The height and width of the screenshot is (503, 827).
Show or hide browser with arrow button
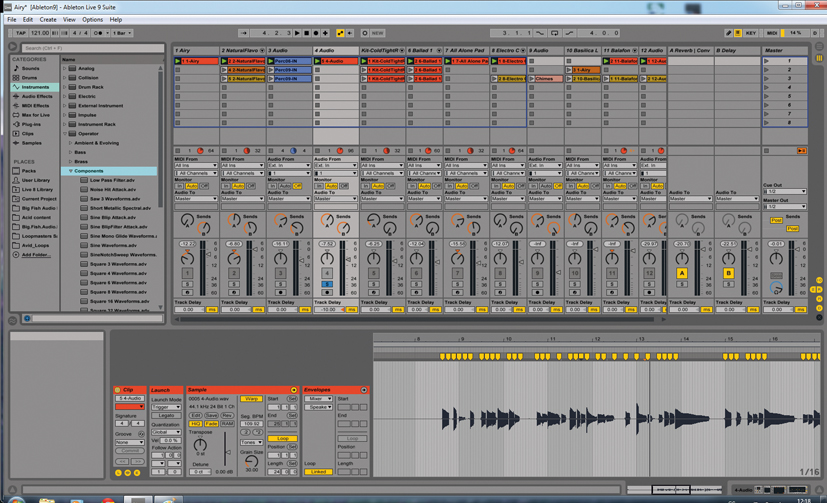click(13, 47)
